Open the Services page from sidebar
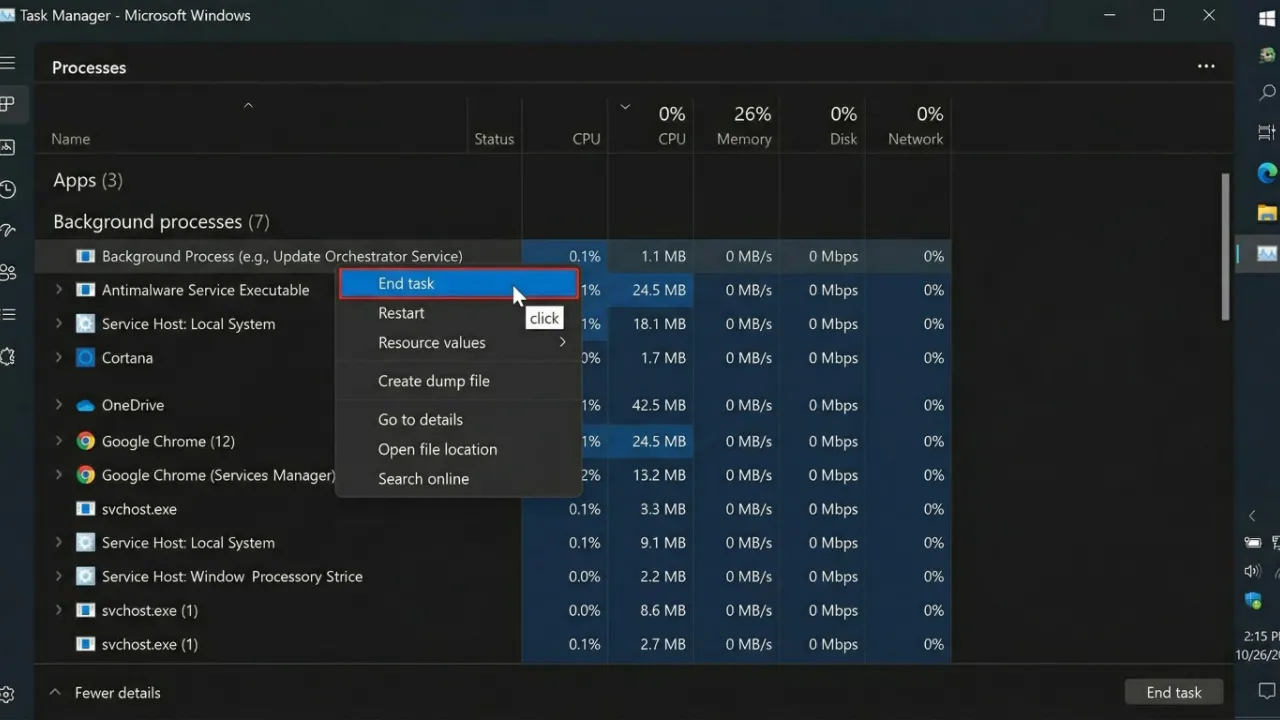 [8, 357]
